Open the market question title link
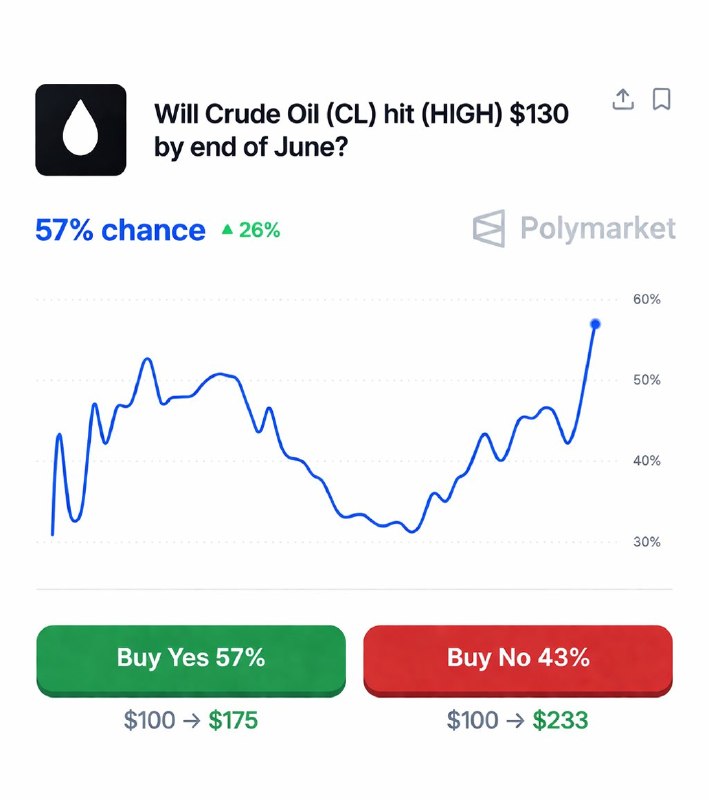The height and width of the screenshot is (800, 709). (x=362, y=130)
